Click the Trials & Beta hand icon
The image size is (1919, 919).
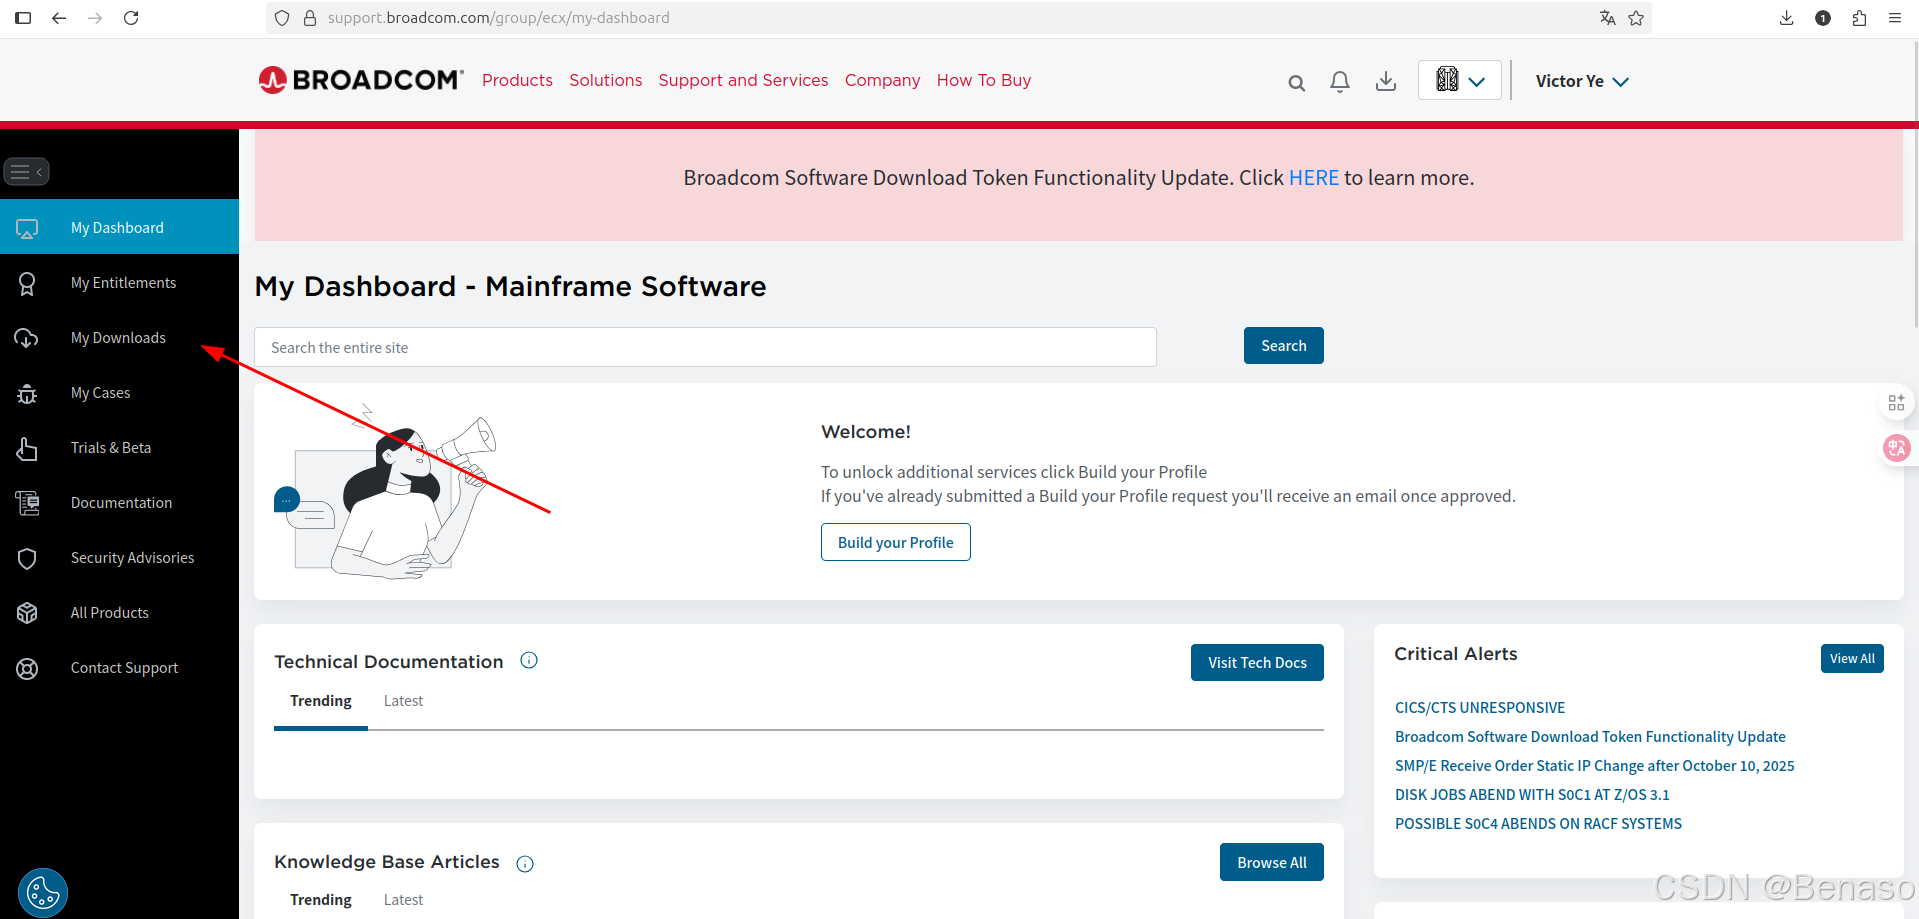click(x=27, y=449)
